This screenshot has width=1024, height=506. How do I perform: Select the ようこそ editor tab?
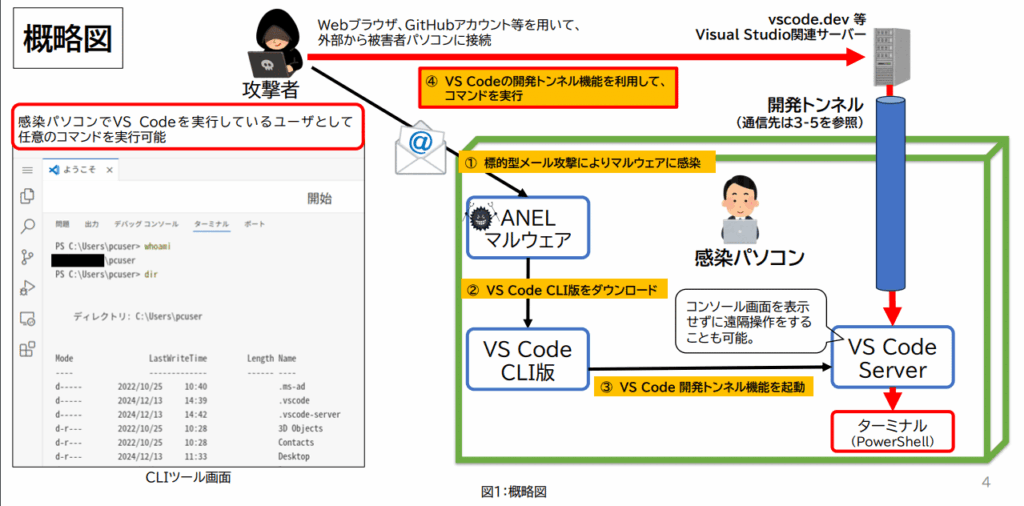pyautogui.click(x=81, y=170)
